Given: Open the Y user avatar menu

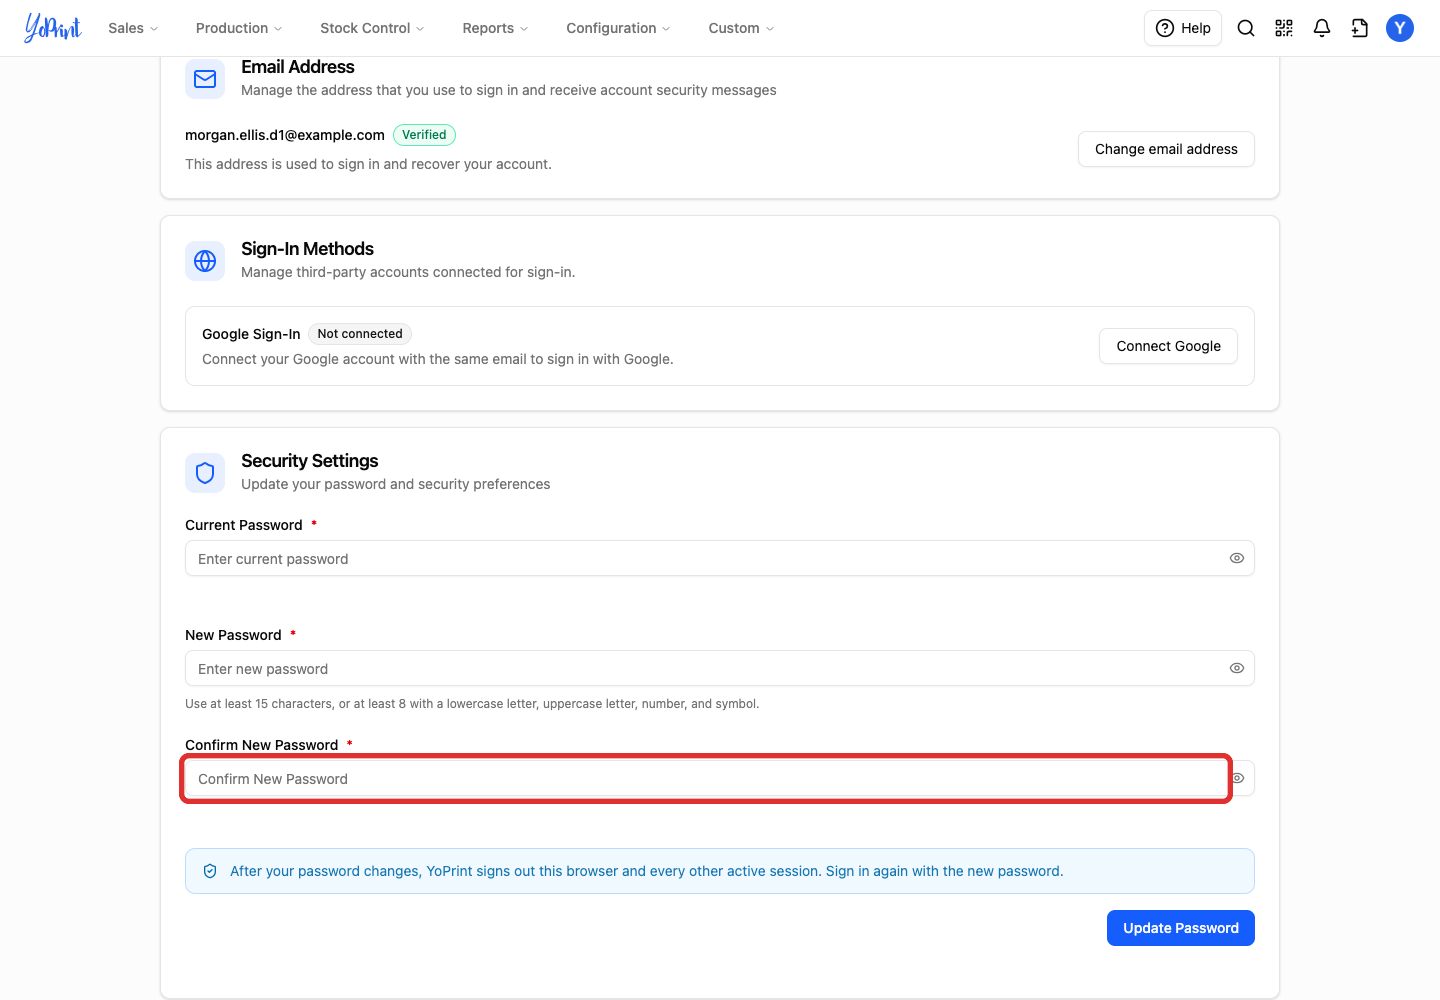Looking at the screenshot, I should [x=1400, y=28].
